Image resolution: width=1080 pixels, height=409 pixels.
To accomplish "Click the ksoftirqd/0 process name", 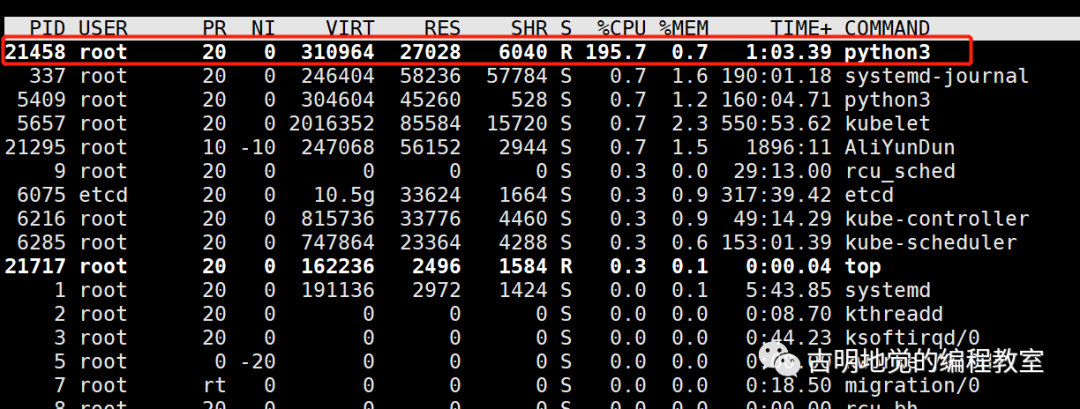I will pos(912,337).
